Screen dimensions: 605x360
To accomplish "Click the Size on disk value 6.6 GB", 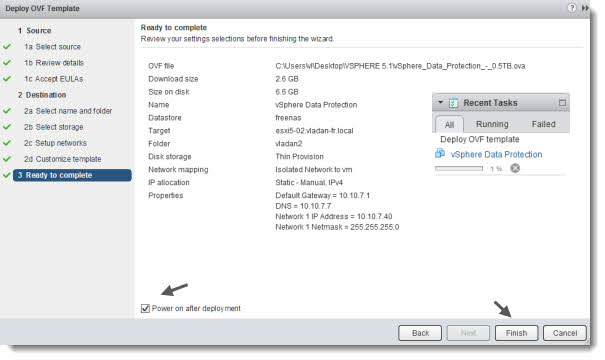I will pos(287,92).
